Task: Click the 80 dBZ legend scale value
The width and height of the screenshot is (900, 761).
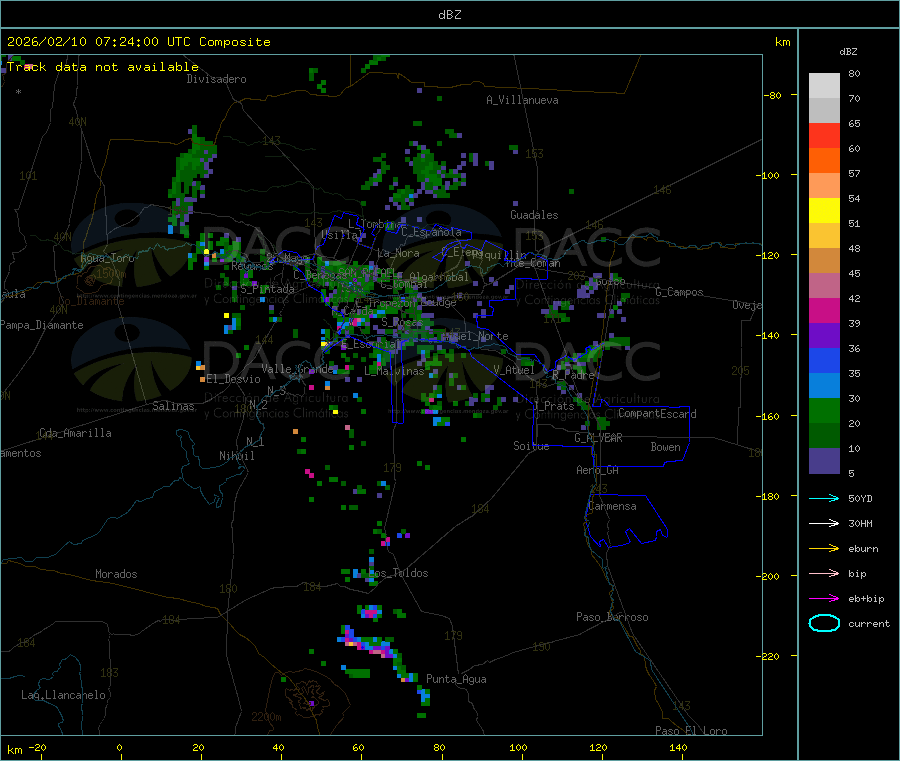Action: (x=854, y=73)
